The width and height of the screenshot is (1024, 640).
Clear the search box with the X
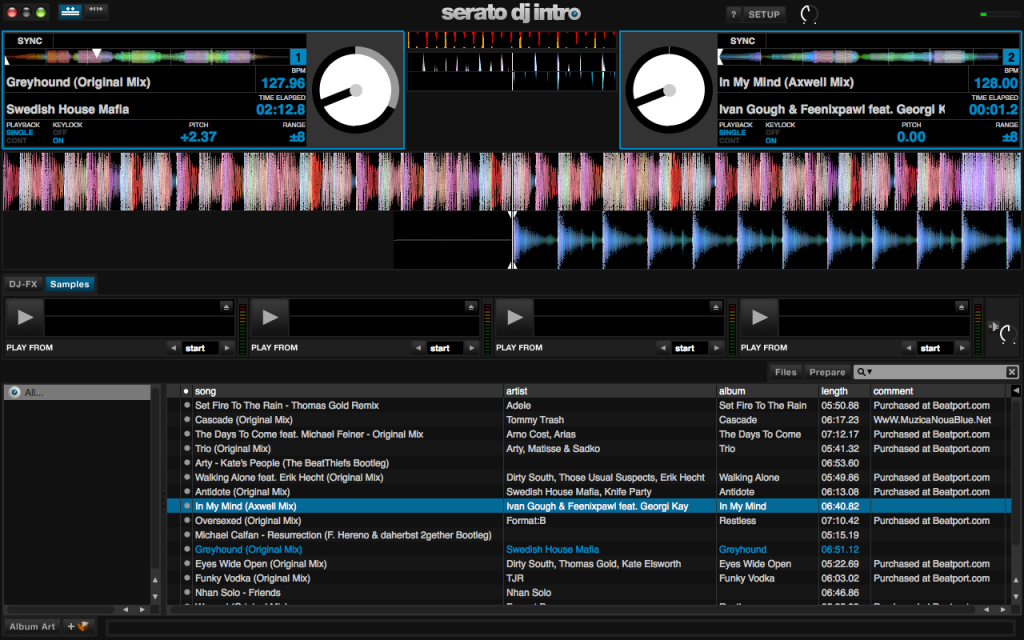coord(1012,372)
